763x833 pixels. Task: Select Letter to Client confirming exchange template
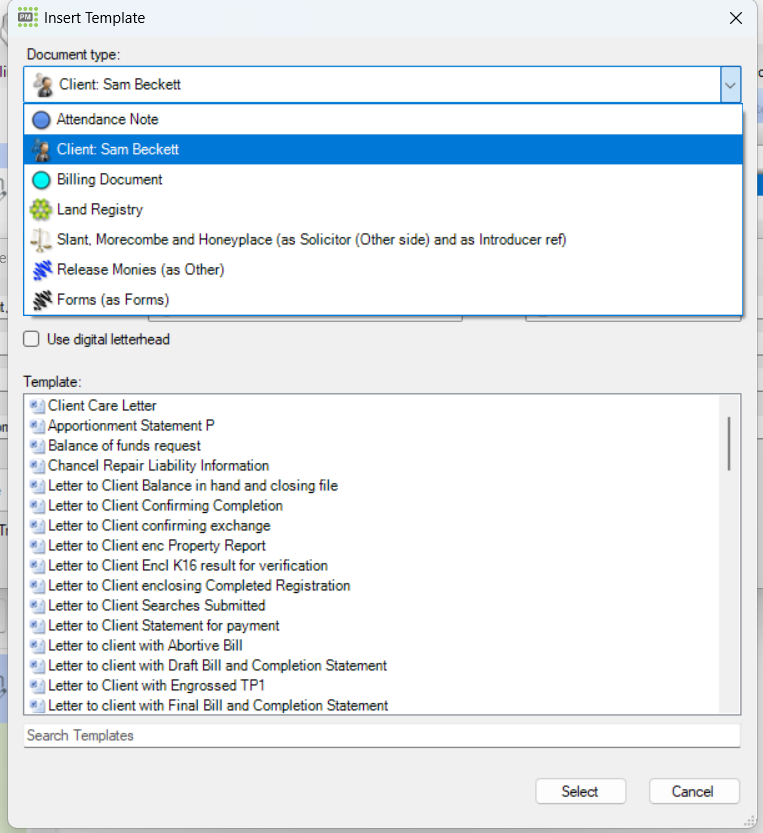click(159, 526)
